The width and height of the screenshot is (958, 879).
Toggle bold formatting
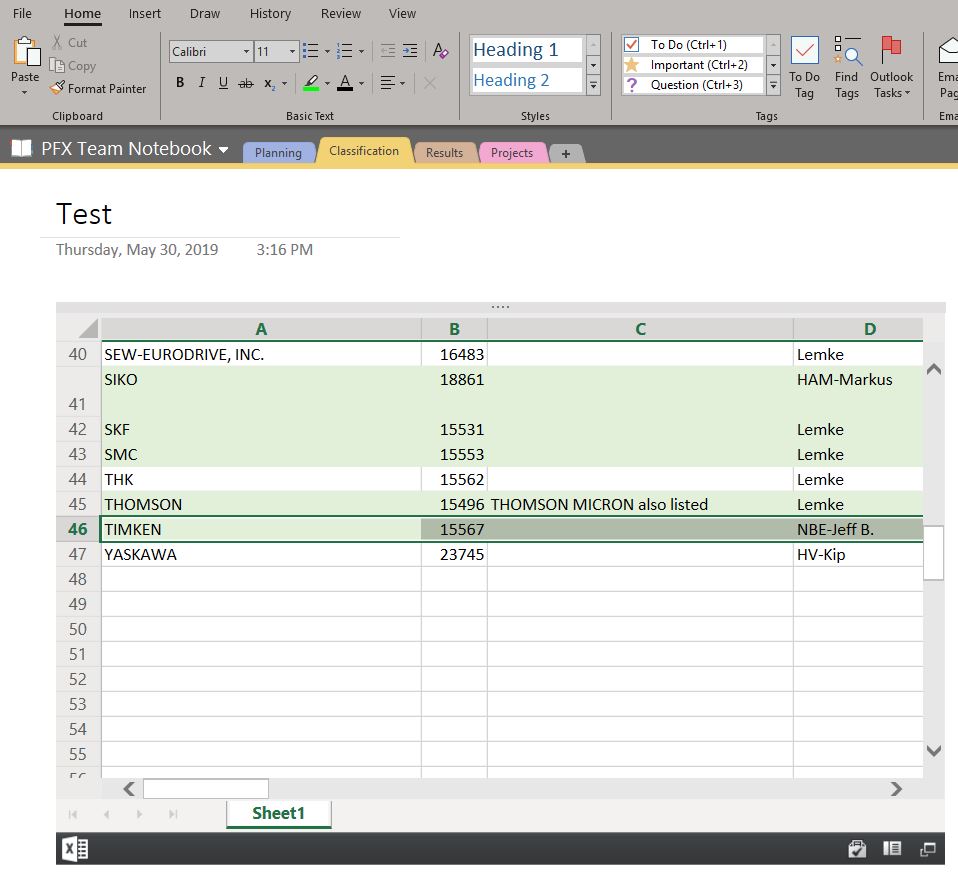[x=180, y=82]
